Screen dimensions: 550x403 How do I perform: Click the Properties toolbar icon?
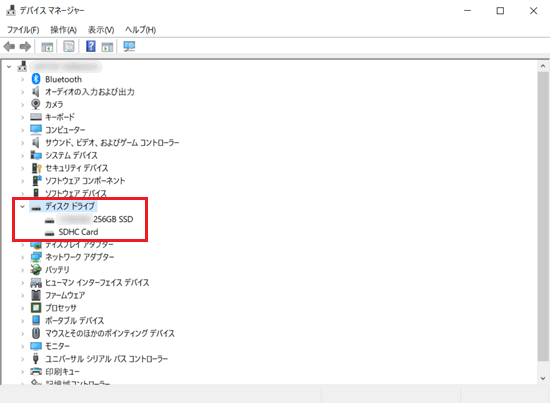coord(69,46)
